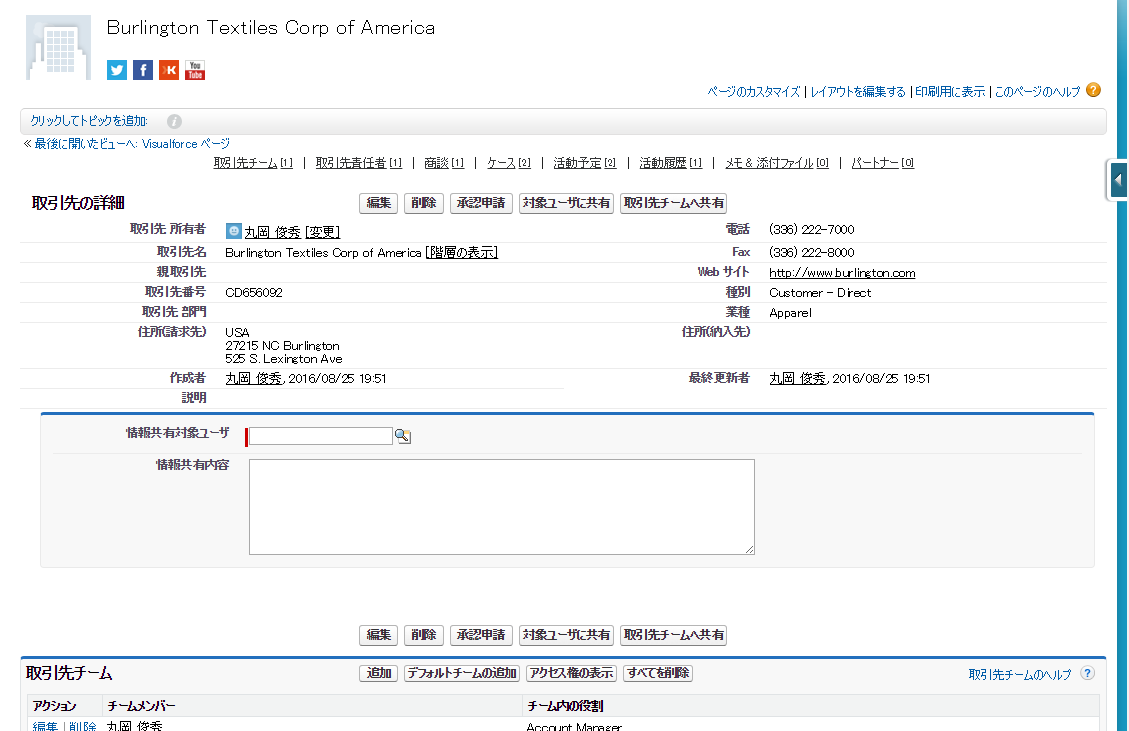Focus the 情報共有対象ユーザ input field
Image resolution: width=1129 pixels, height=731 pixels.
[320, 436]
